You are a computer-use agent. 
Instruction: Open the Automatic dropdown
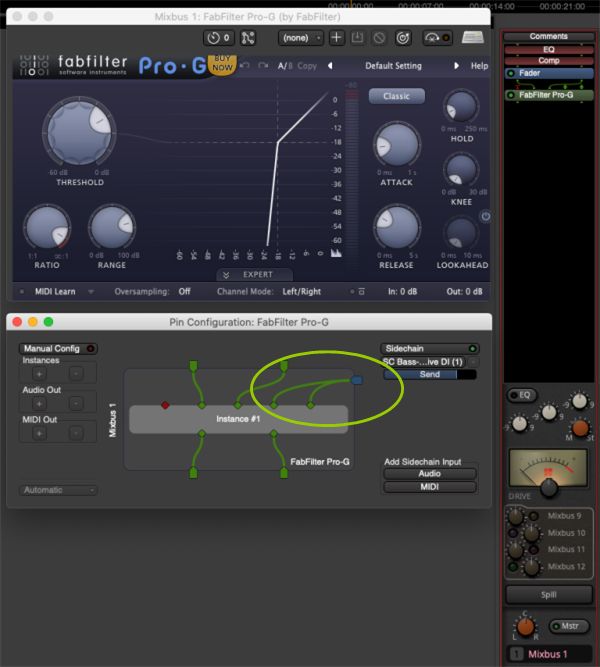click(x=58, y=490)
